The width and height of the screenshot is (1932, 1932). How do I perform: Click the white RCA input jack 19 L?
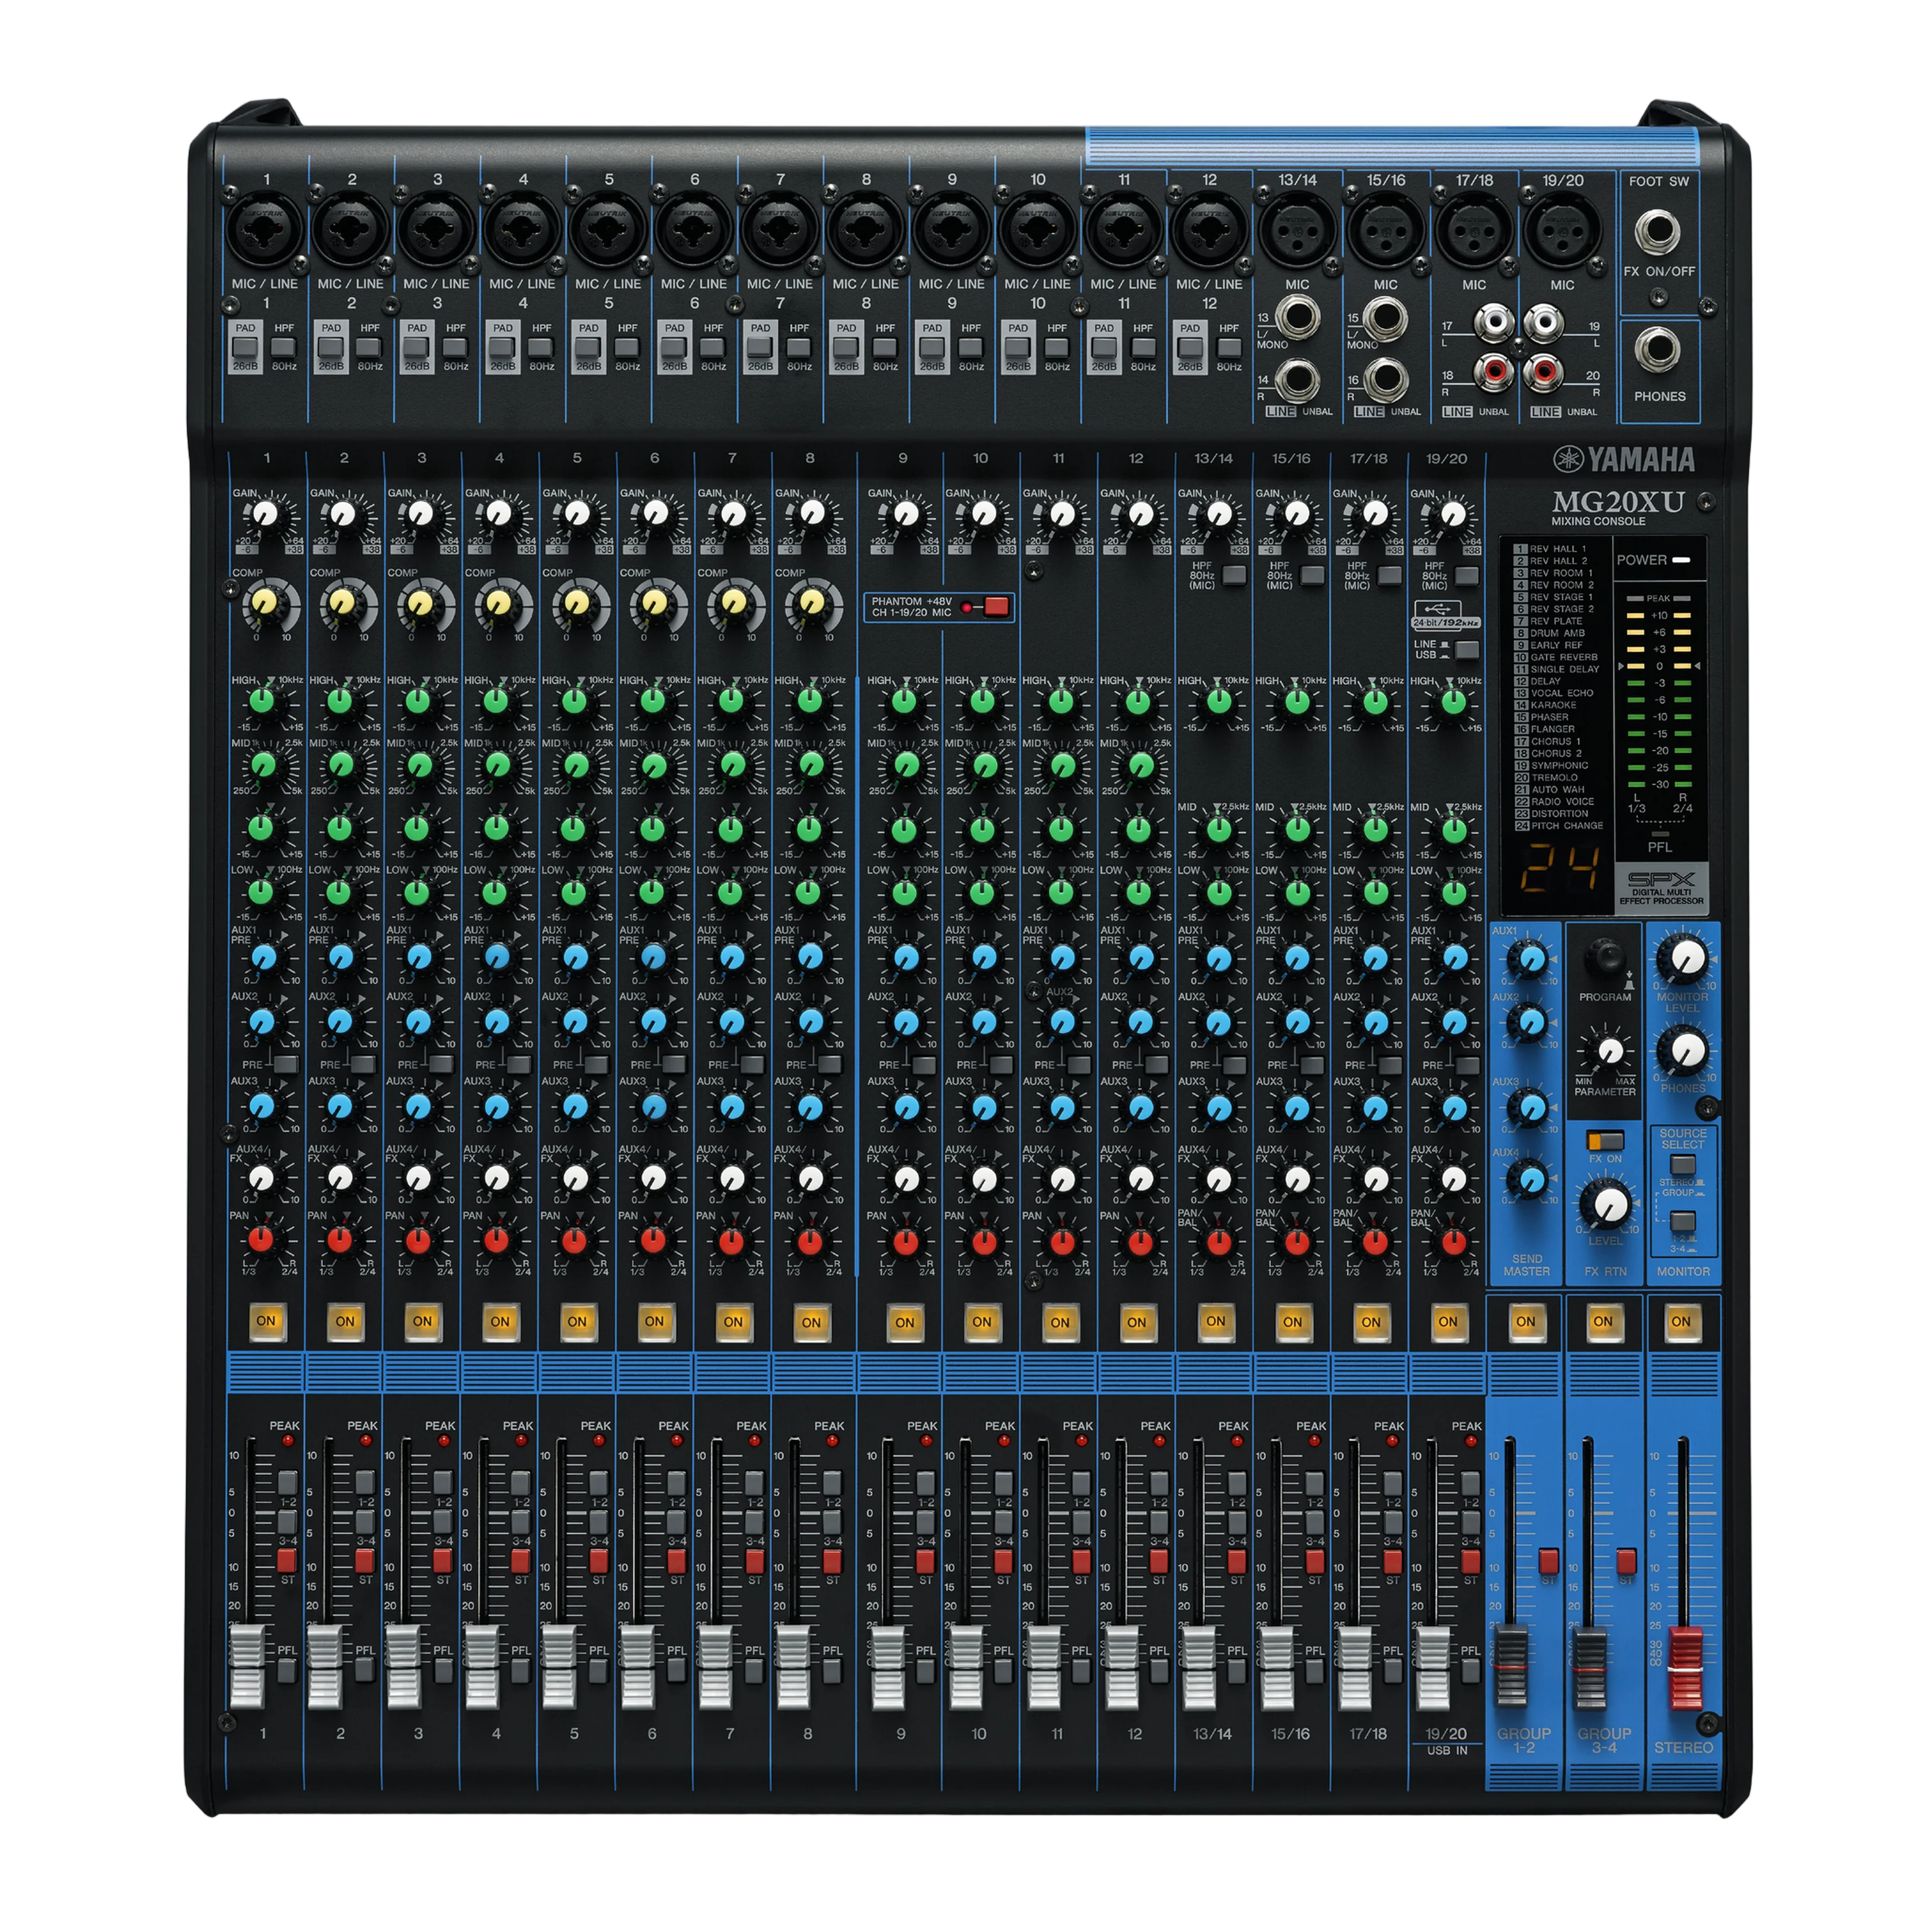click(x=1543, y=322)
